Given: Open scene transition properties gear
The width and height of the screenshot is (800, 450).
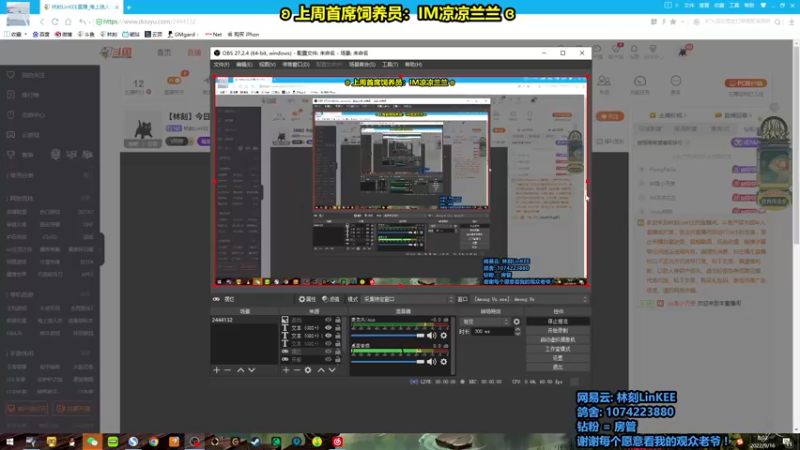Looking at the screenshot, I should [516, 322].
